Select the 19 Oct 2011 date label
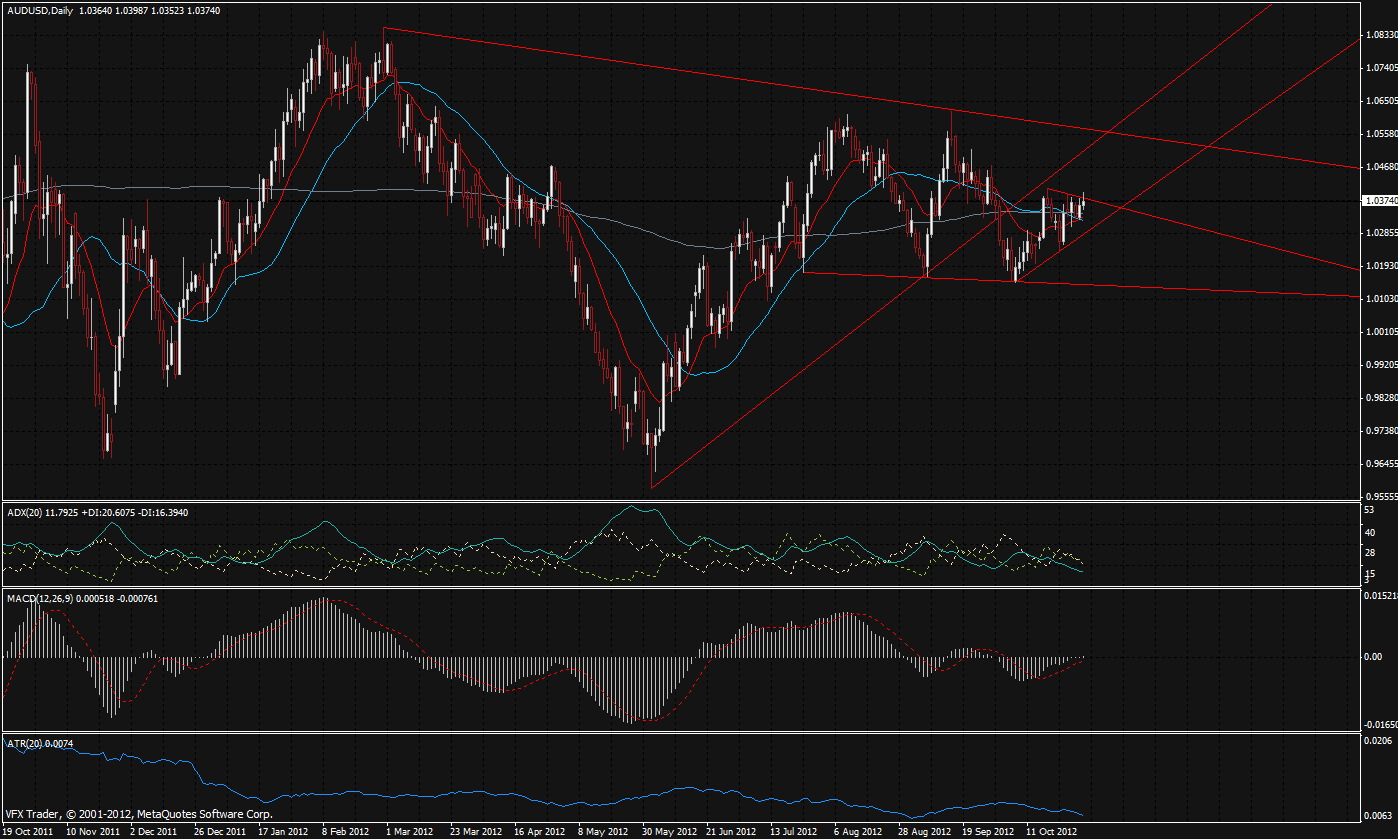This screenshot has height=839, width=1398. pos(29,831)
